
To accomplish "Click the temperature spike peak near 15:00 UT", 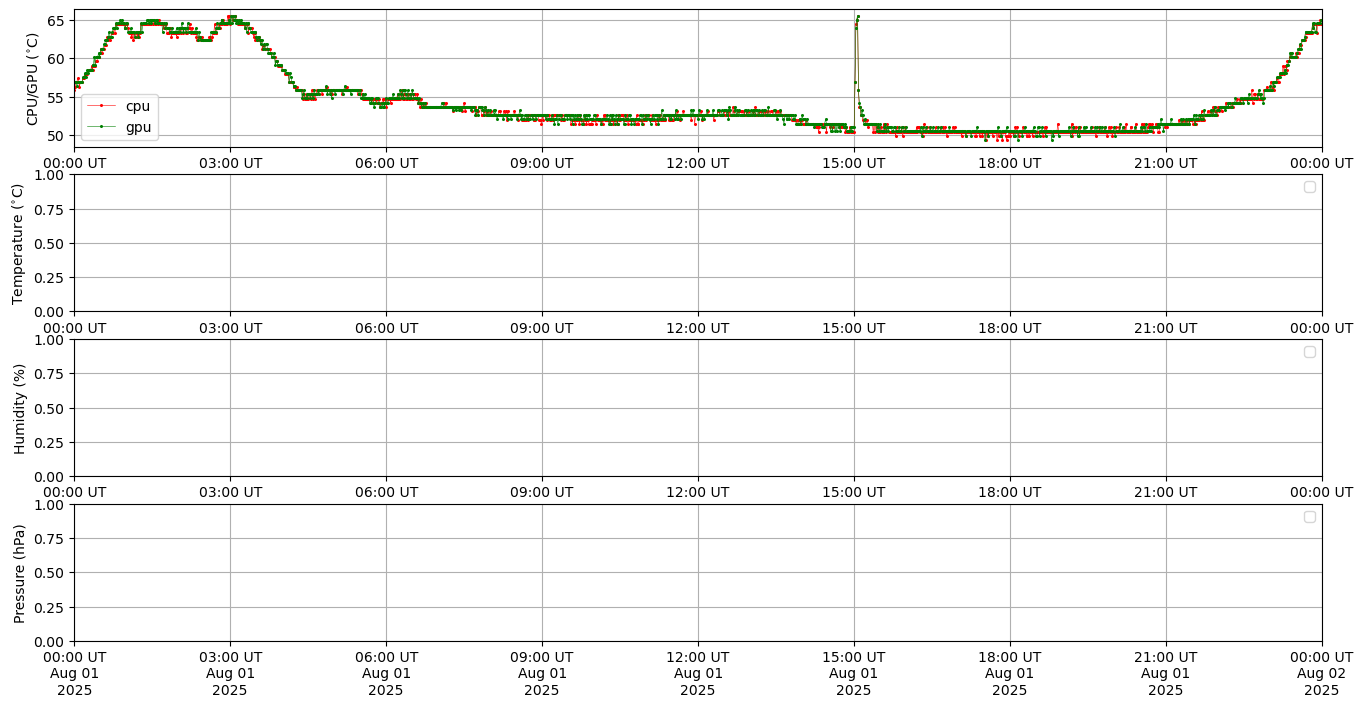I will (858, 16).
